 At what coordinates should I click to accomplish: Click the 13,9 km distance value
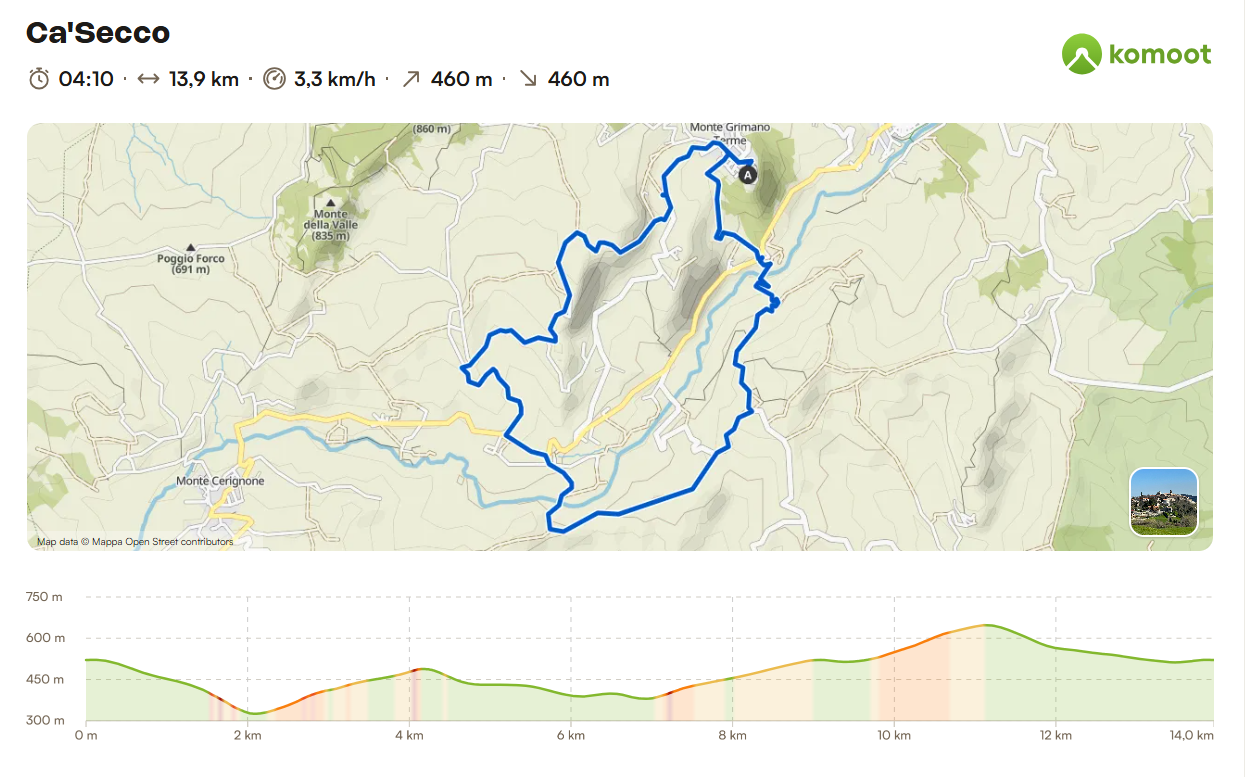point(203,79)
